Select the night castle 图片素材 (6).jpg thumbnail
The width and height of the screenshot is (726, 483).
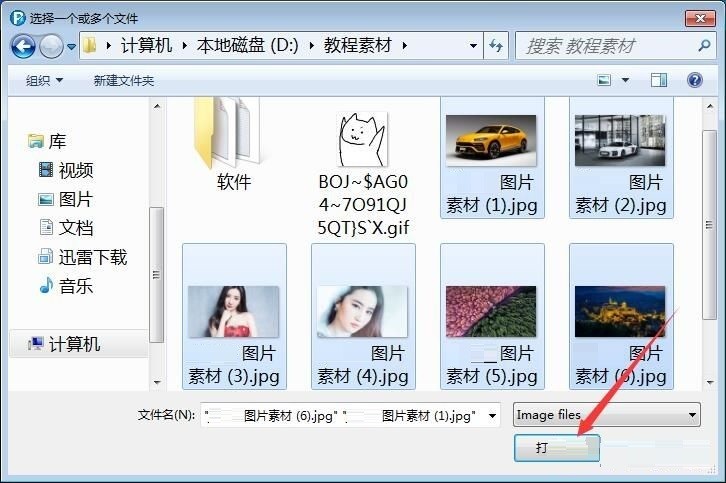point(620,311)
